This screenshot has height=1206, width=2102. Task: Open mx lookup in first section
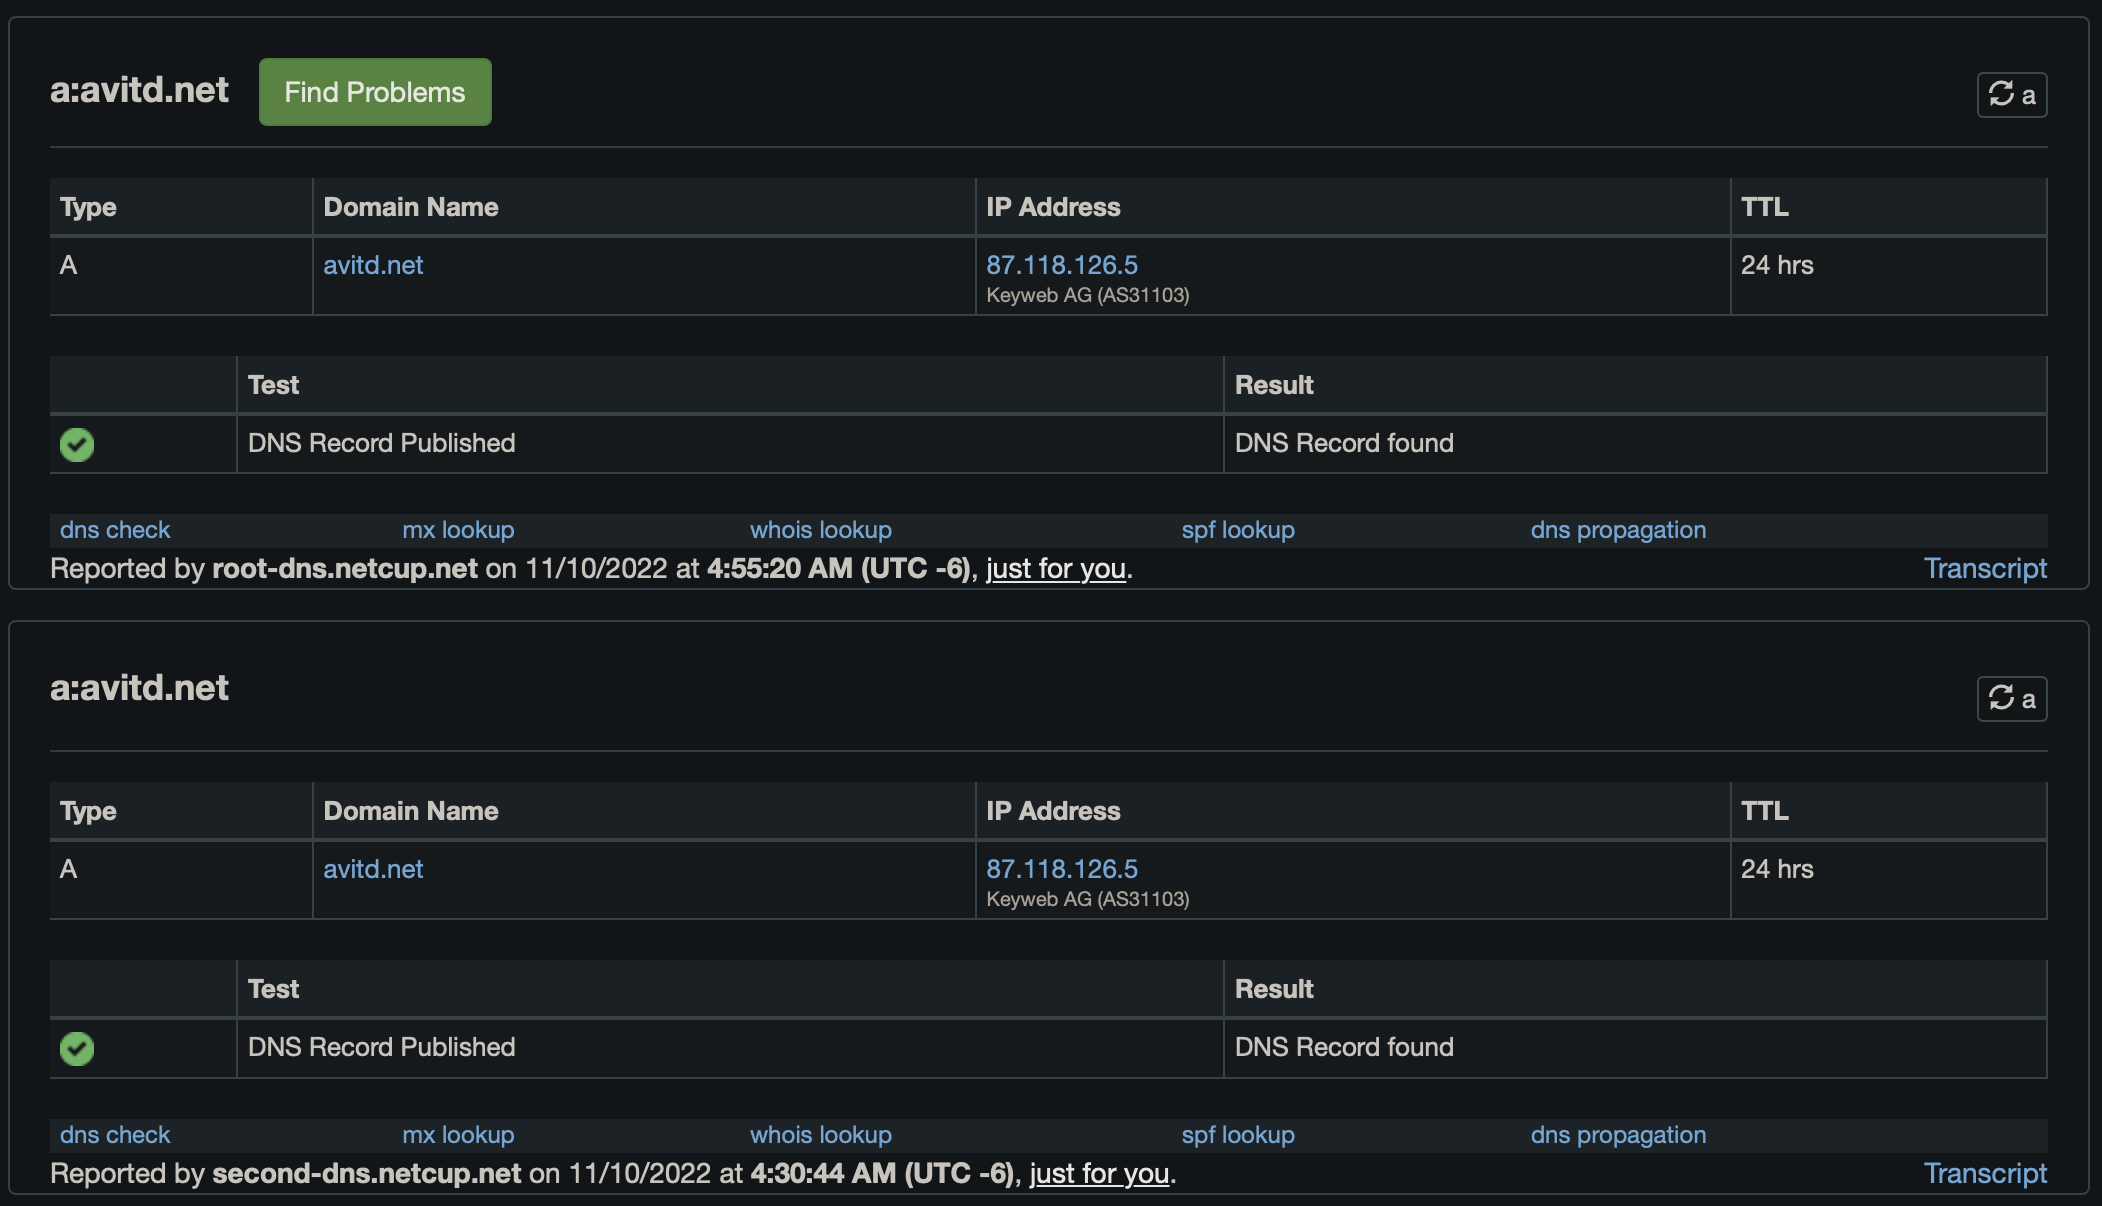[458, 530]
